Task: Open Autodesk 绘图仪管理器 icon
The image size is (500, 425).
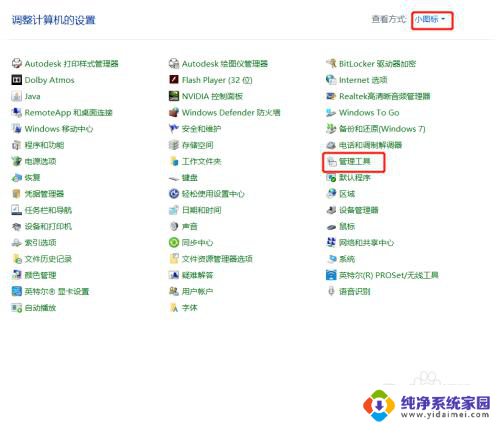Action: (174, 63)
